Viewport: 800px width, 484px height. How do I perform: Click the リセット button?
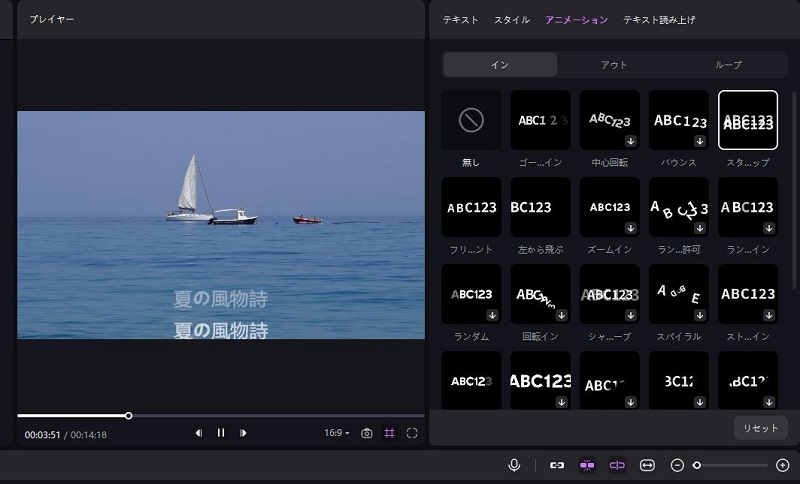(760, 427)
